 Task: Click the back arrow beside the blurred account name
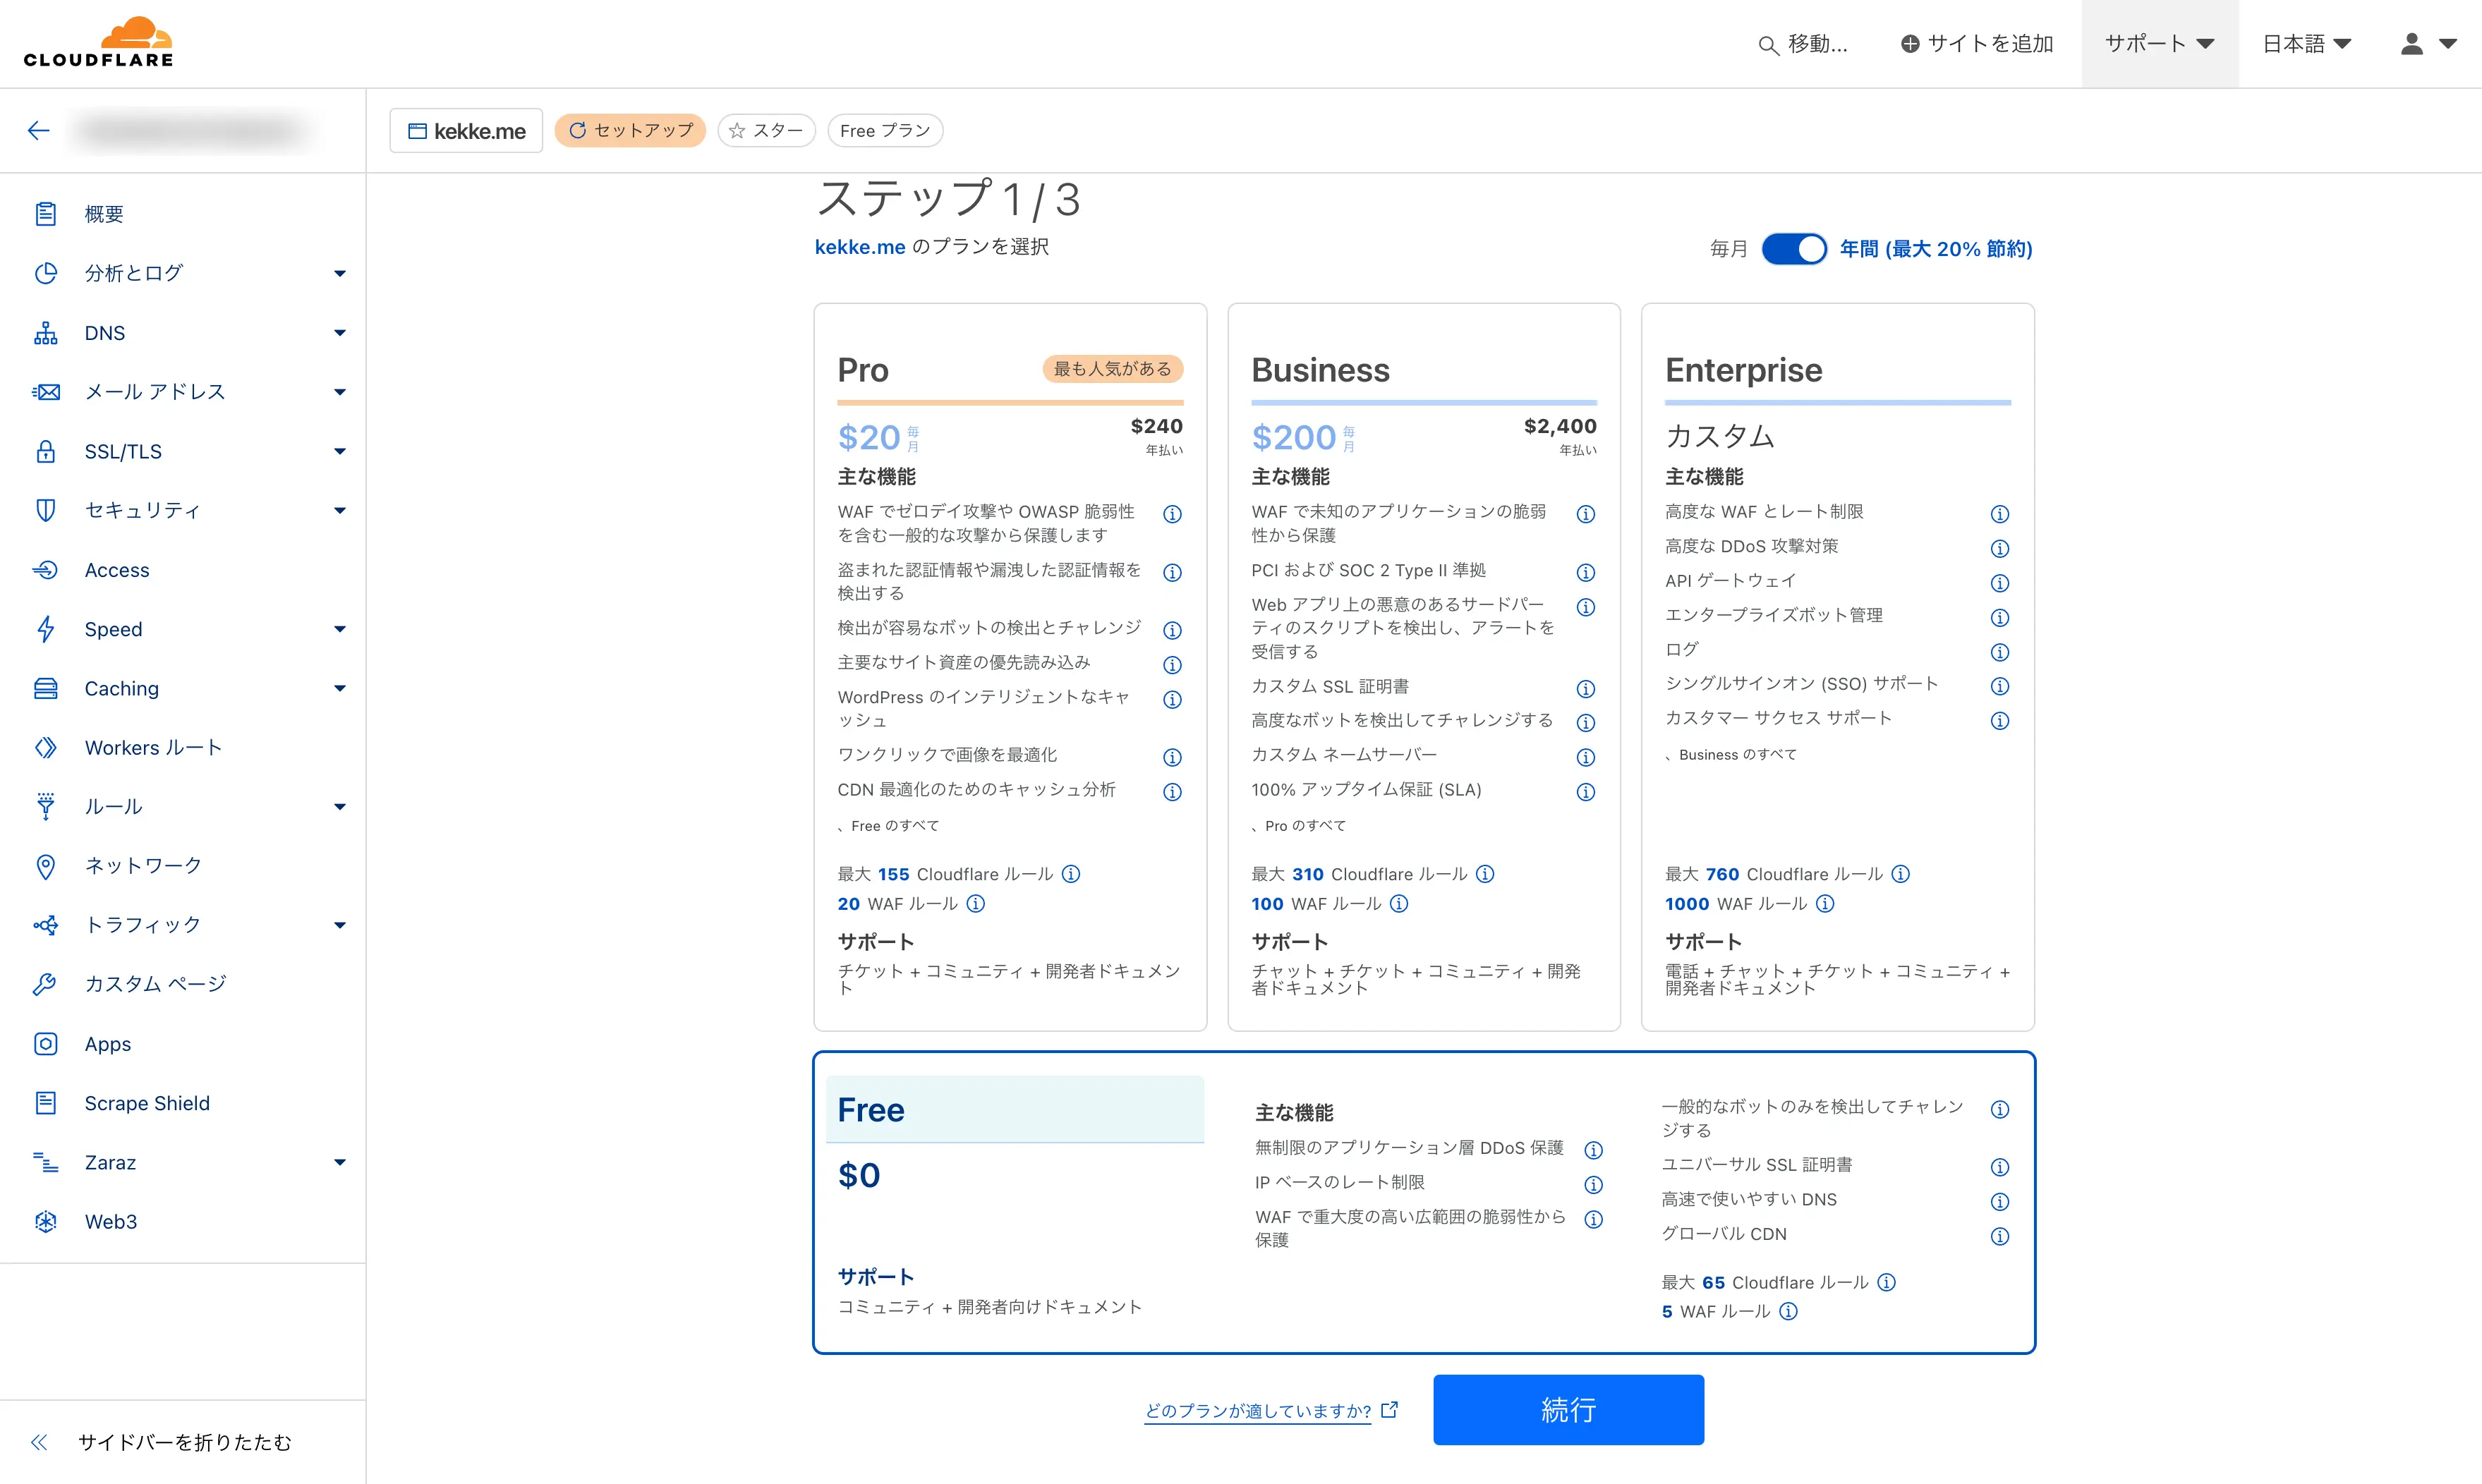[39, 130]
